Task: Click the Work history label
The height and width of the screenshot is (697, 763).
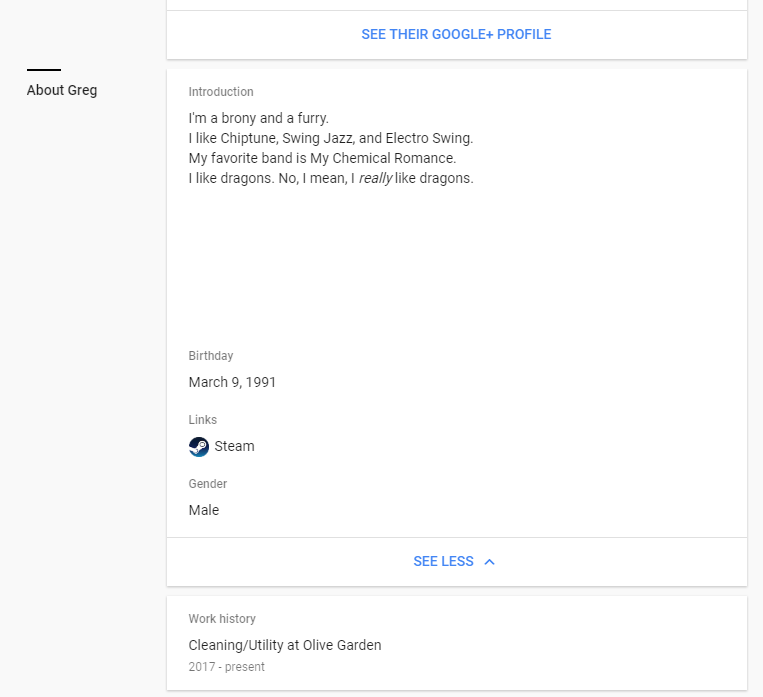Action: coord(222,619)
